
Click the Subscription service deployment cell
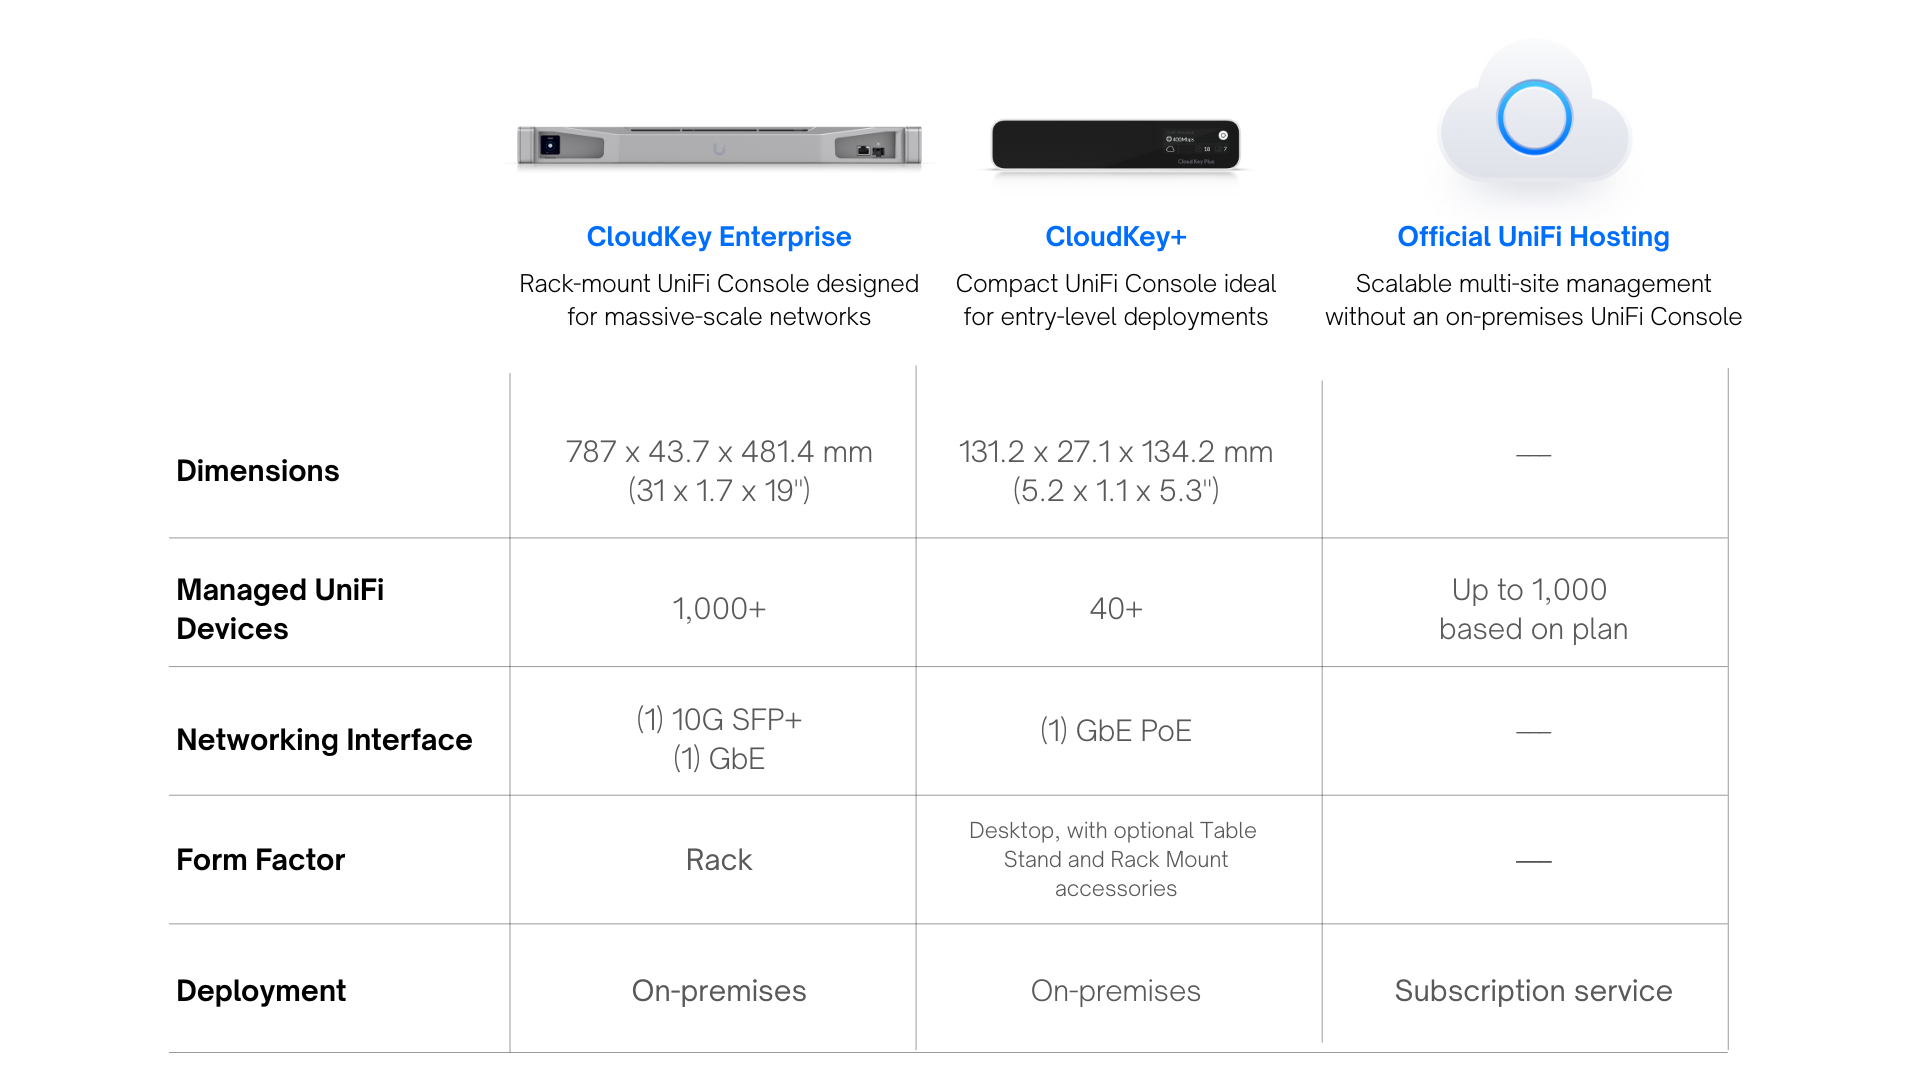coord(1533,991)
